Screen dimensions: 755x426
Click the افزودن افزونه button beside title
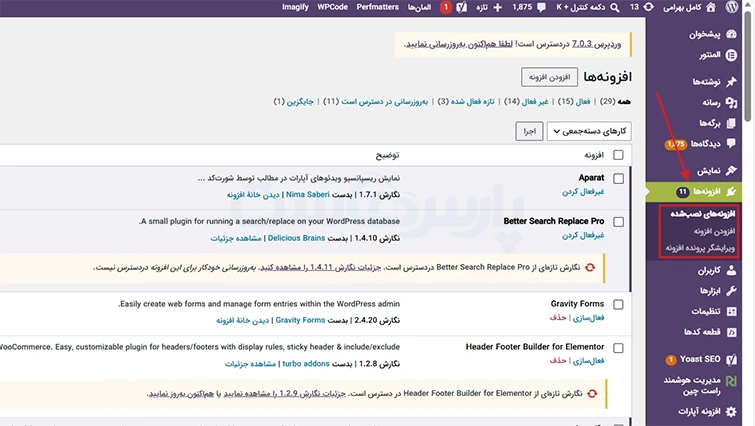549,77
